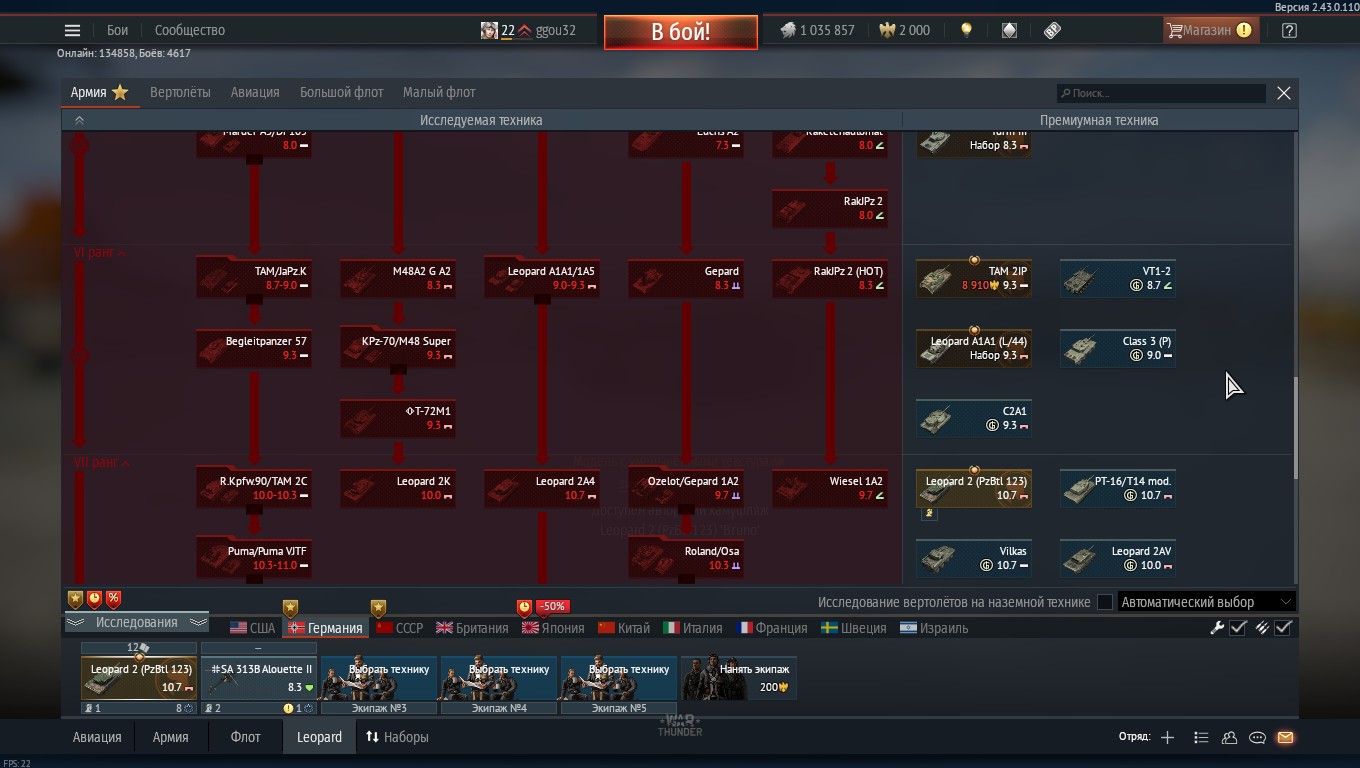Screen dimensions: 1360x768
Task: Collapse tree with double-chevron above ranks
Action: tap(79, 120)
